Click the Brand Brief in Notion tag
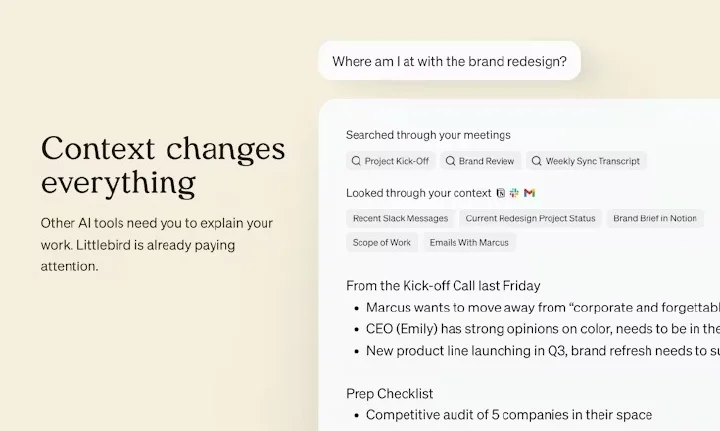 pos(655,218)
